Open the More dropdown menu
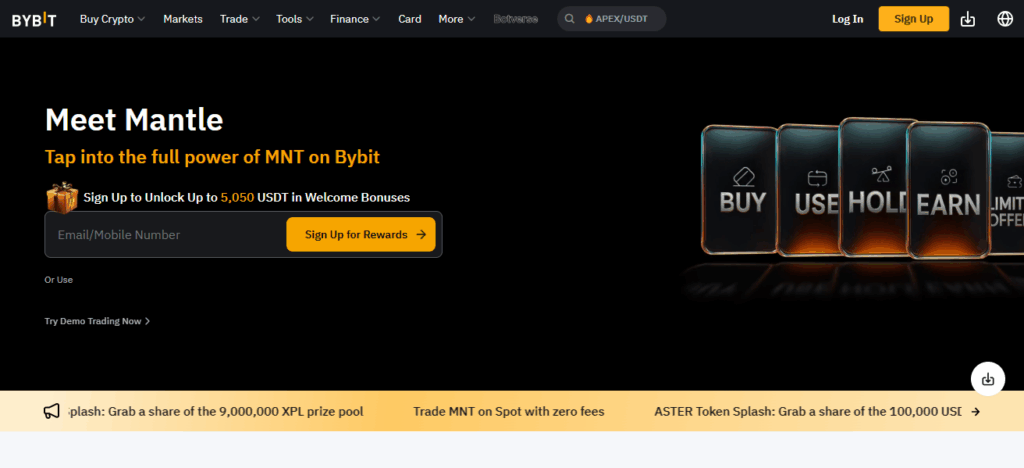 [x=456, y=19]
